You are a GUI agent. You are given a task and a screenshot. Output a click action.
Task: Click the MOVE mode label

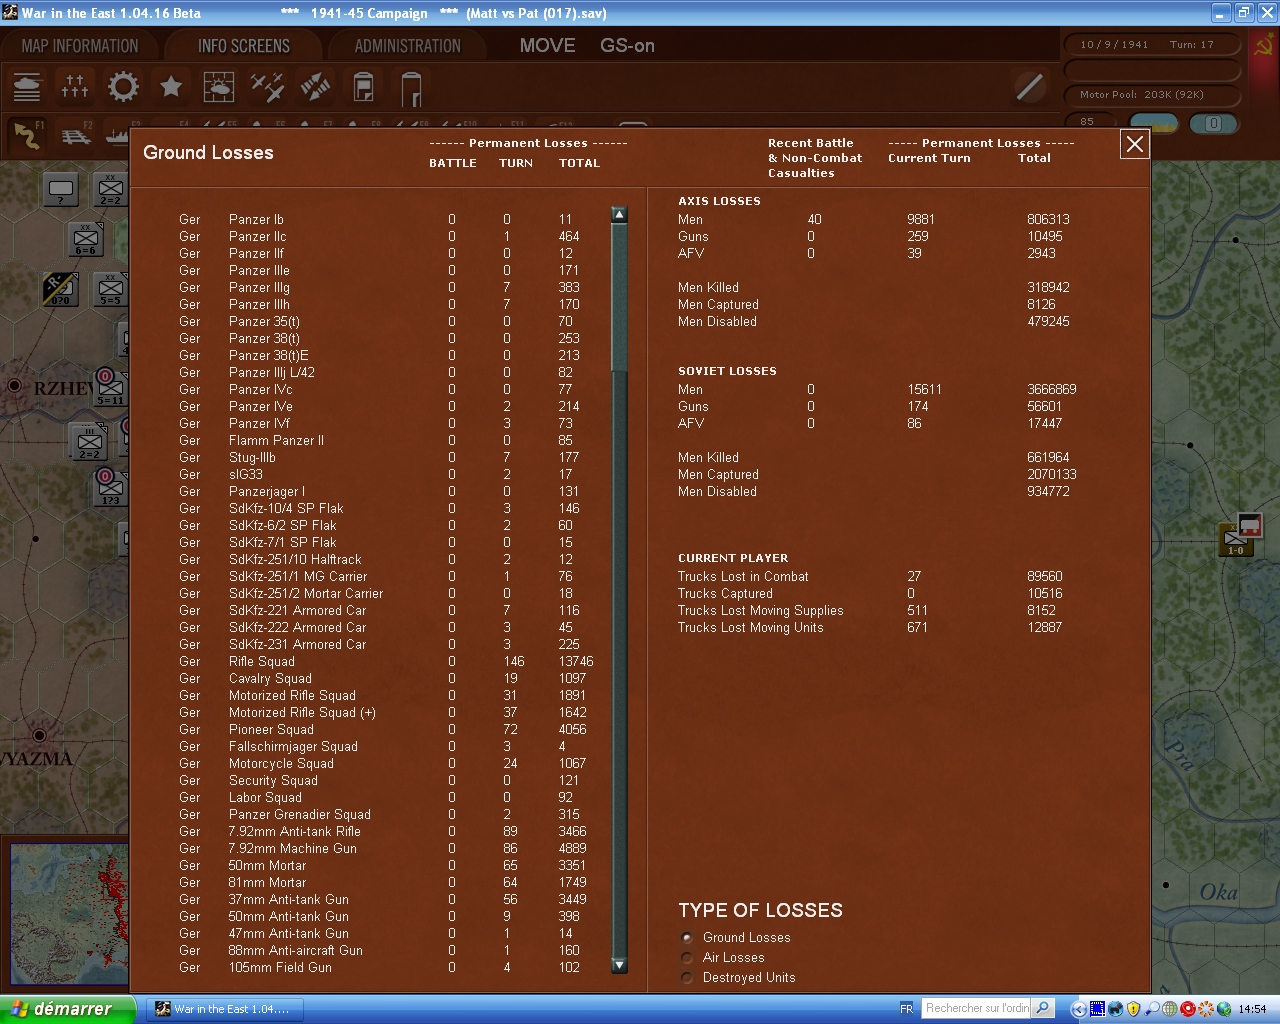tap(547, 46)
